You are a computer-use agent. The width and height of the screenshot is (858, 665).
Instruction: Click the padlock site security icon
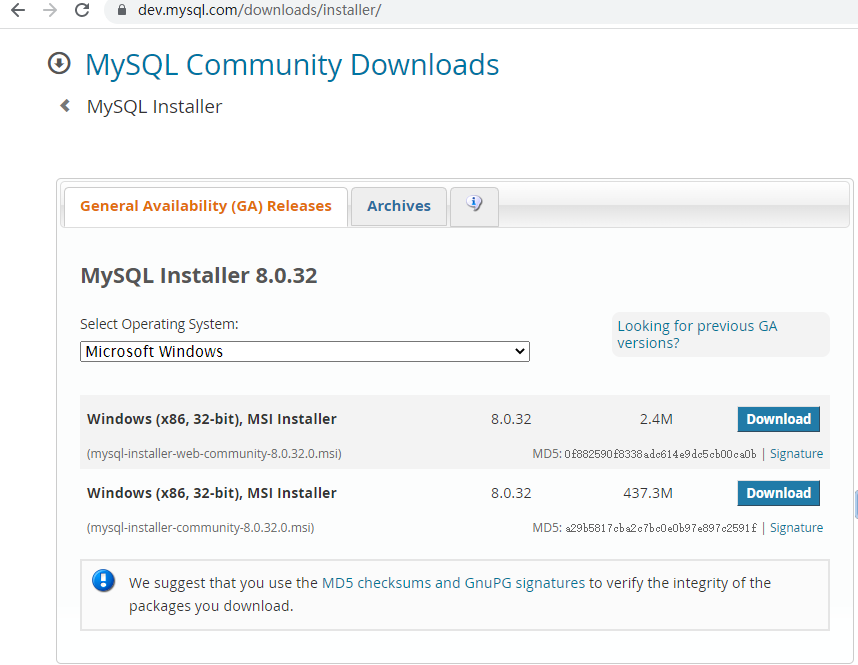point(122,10)
